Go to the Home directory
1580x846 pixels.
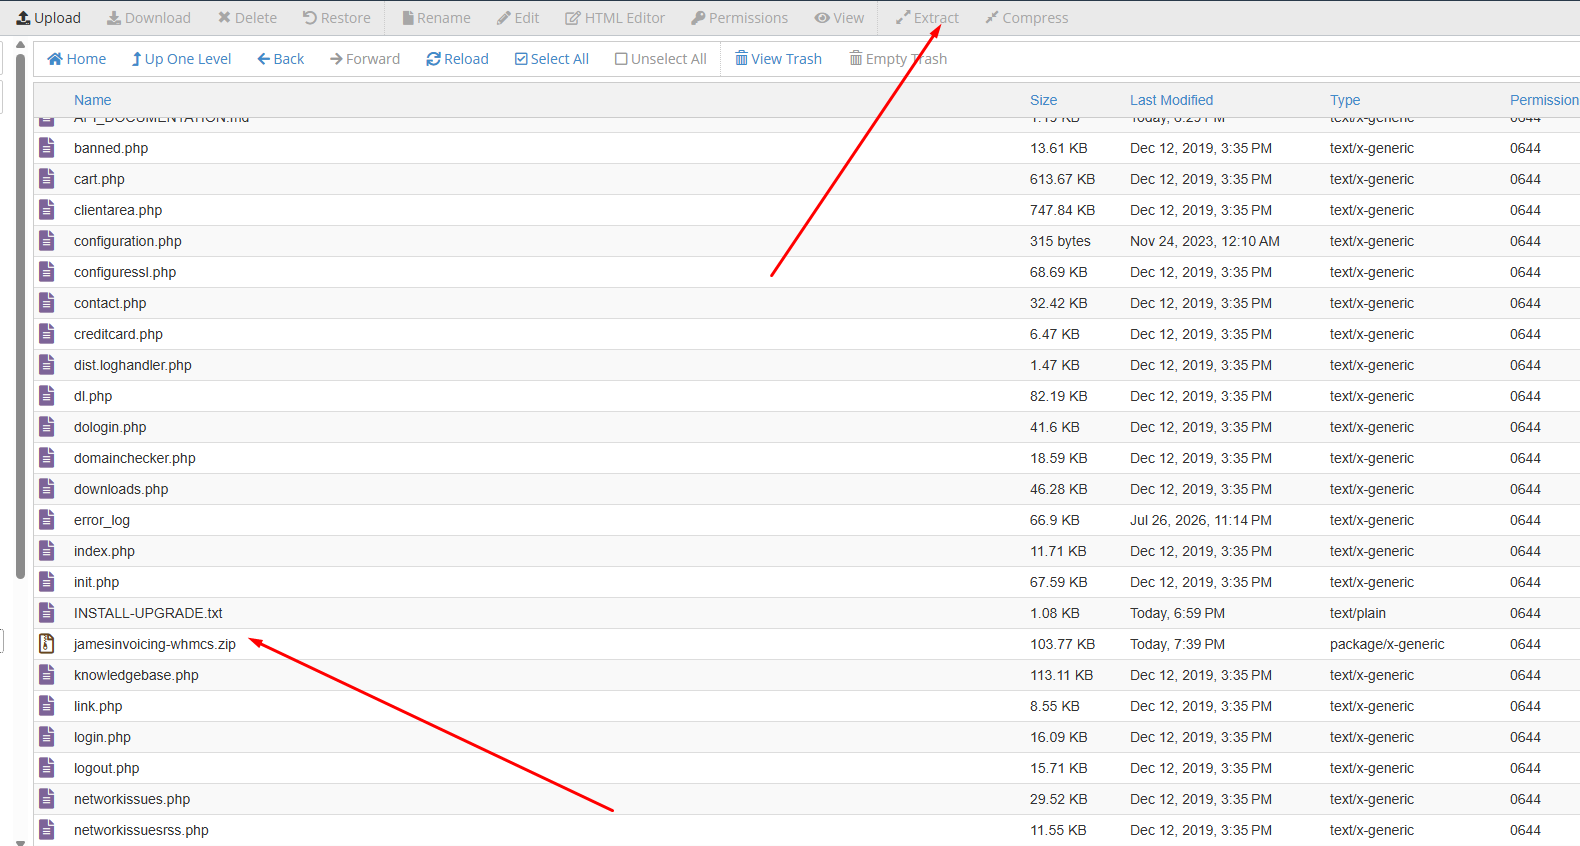[x=77, y=59]
